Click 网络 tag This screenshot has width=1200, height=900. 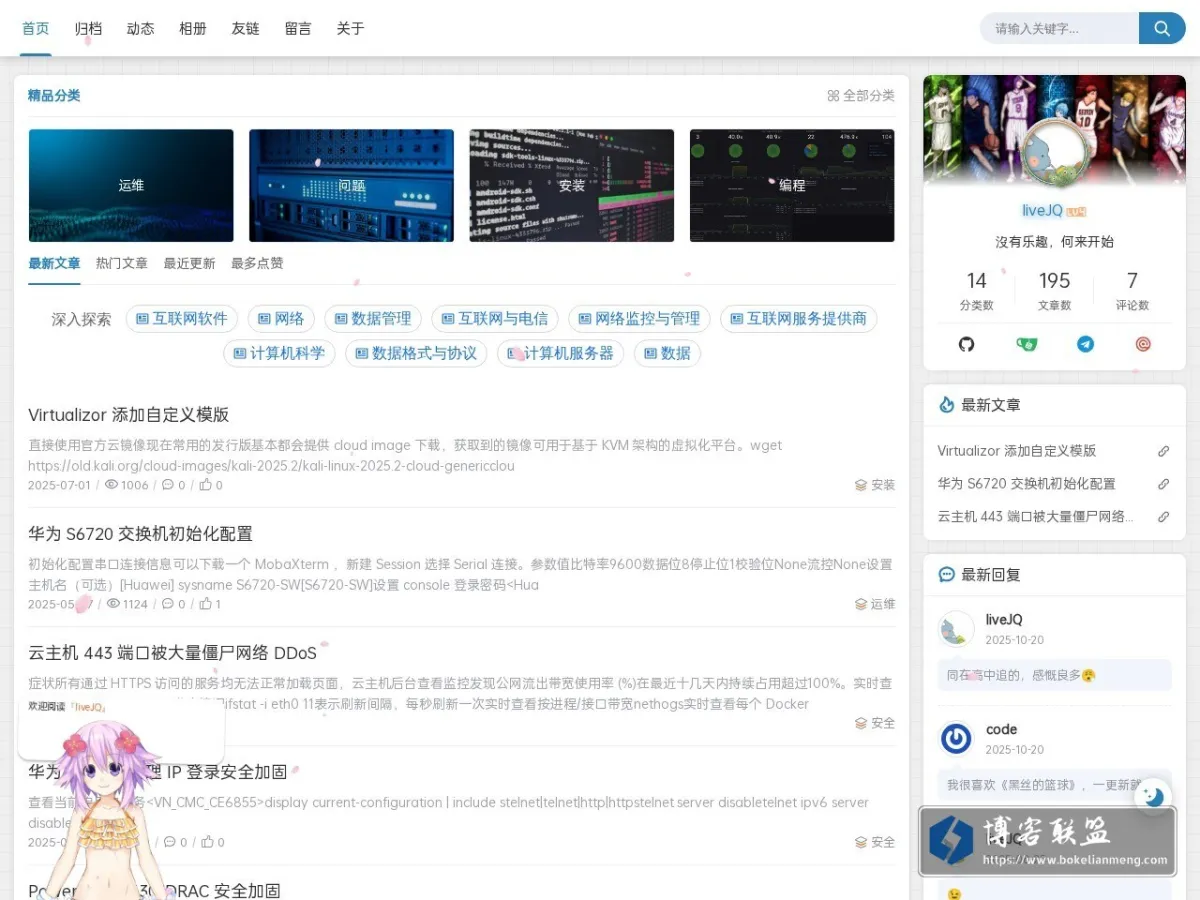[281, 319]
